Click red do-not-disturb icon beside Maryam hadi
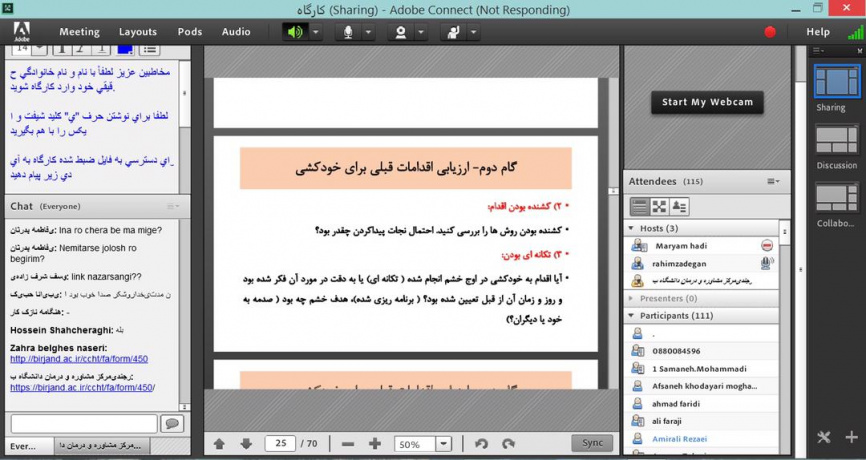This screenshot has width=866, height=460. 767,246
